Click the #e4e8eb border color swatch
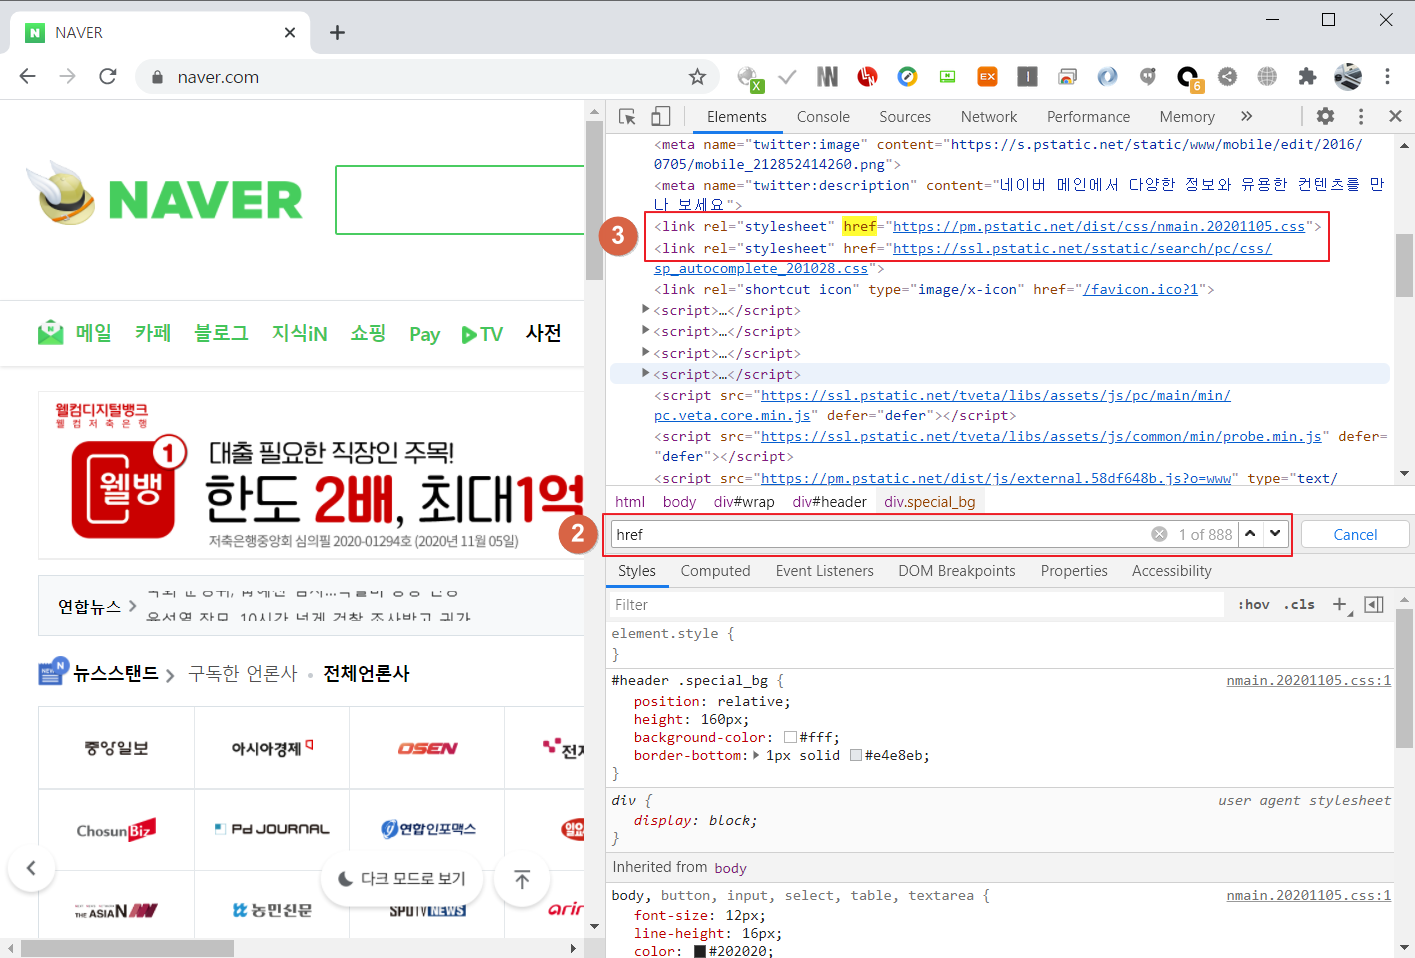The width and height of the screenshot is (1415, 958). coord(856,755)
